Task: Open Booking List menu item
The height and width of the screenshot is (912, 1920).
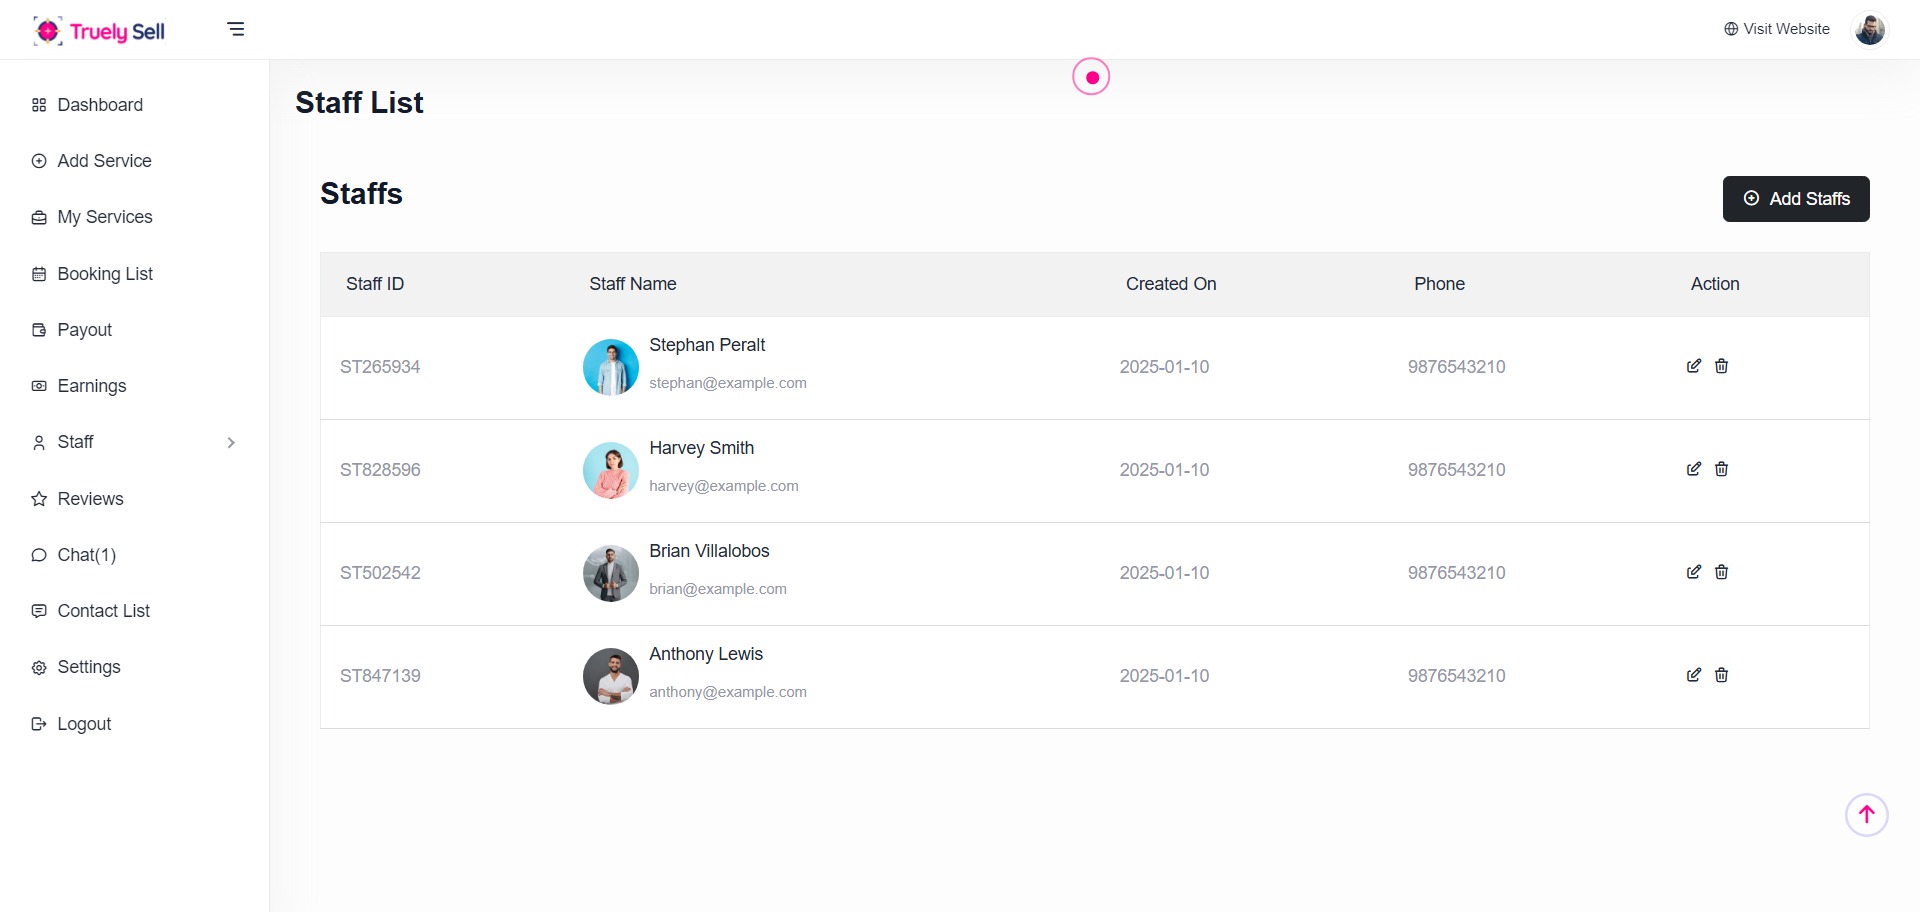Action: pos(105,274)
